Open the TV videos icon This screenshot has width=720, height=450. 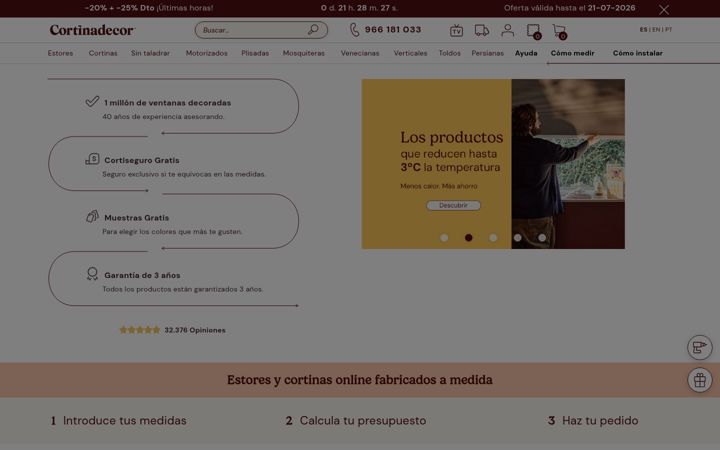coord(456,31)
